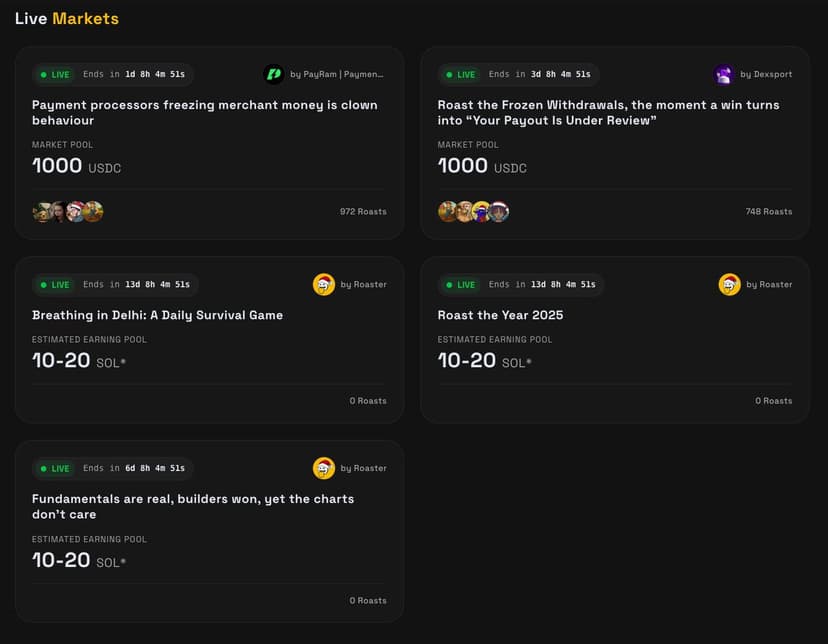The image size is (828, 644).
Task: Click the "748 Roasts" count
Action: point(768,212)
